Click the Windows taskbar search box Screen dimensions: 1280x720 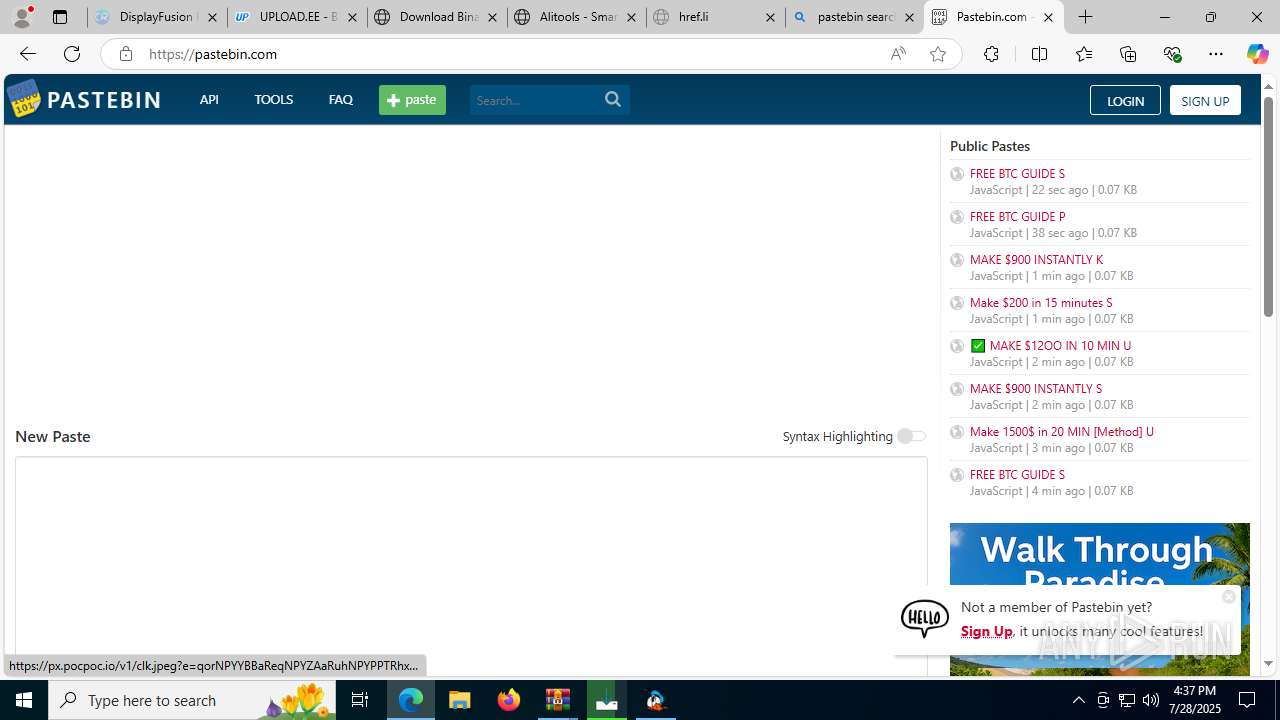click(194, 700)
